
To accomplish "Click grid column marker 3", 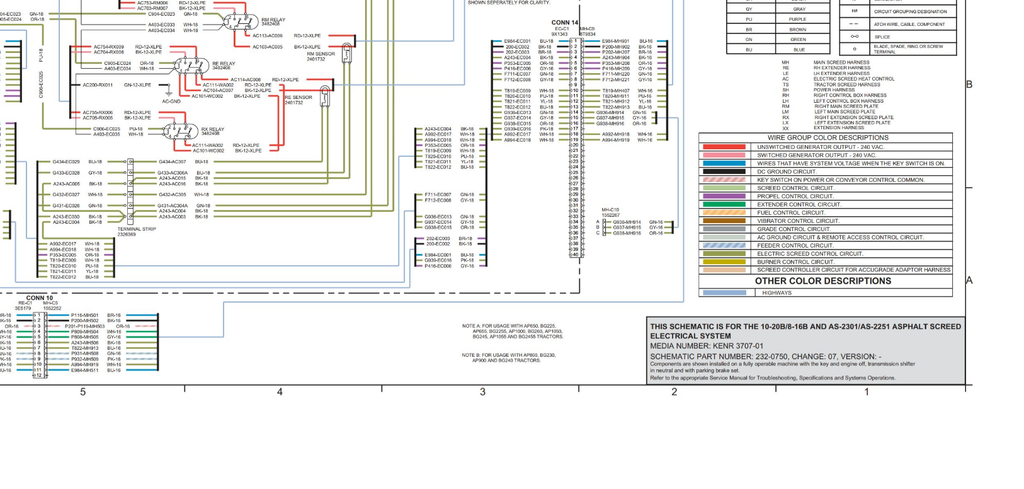I will click(x=483, y=392).
